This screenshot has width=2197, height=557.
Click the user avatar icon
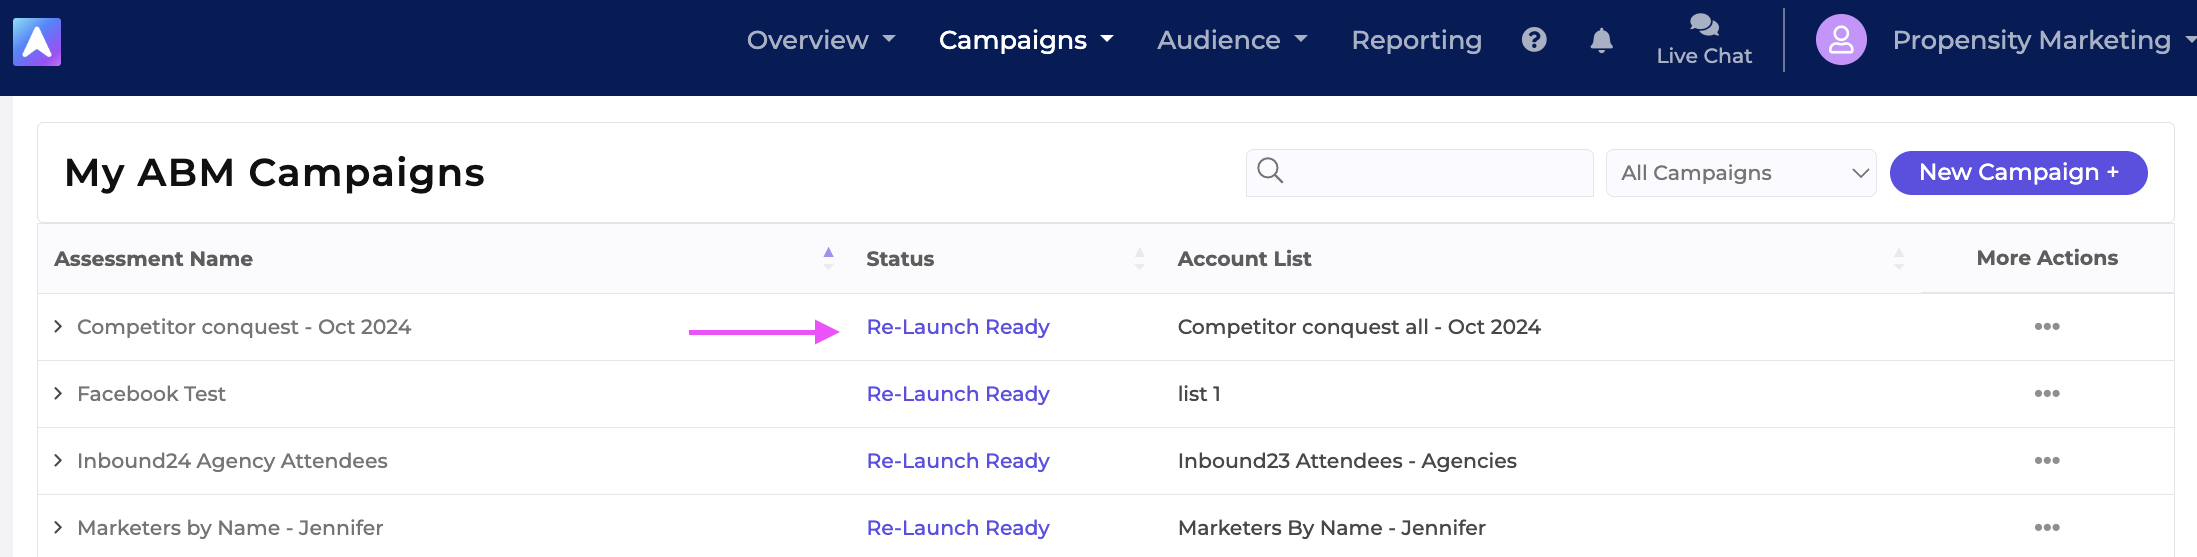[x=1841, y=40]
